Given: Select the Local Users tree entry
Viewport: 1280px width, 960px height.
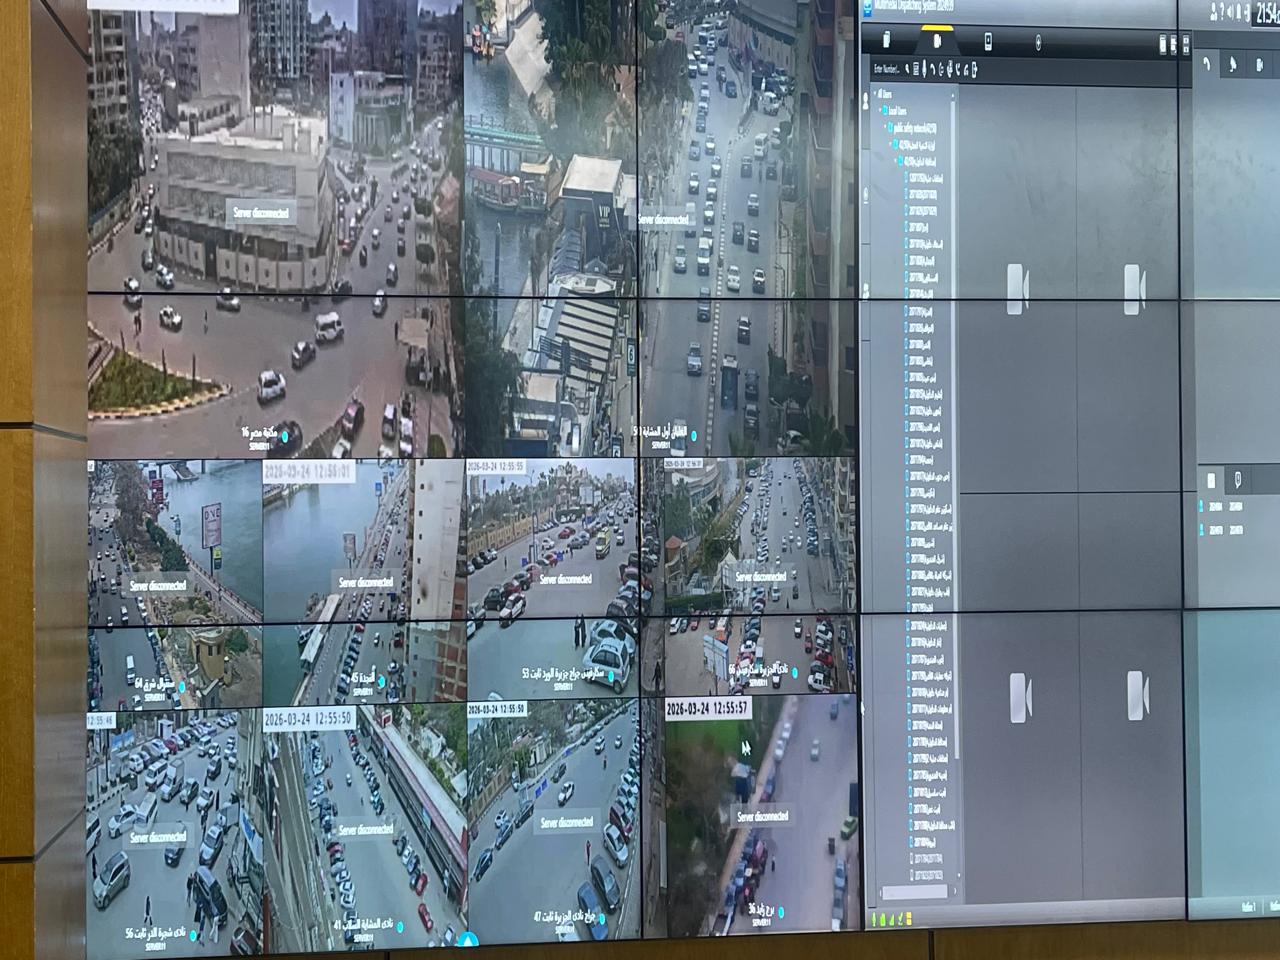Looking at the screenshot, I should (895, 110).
